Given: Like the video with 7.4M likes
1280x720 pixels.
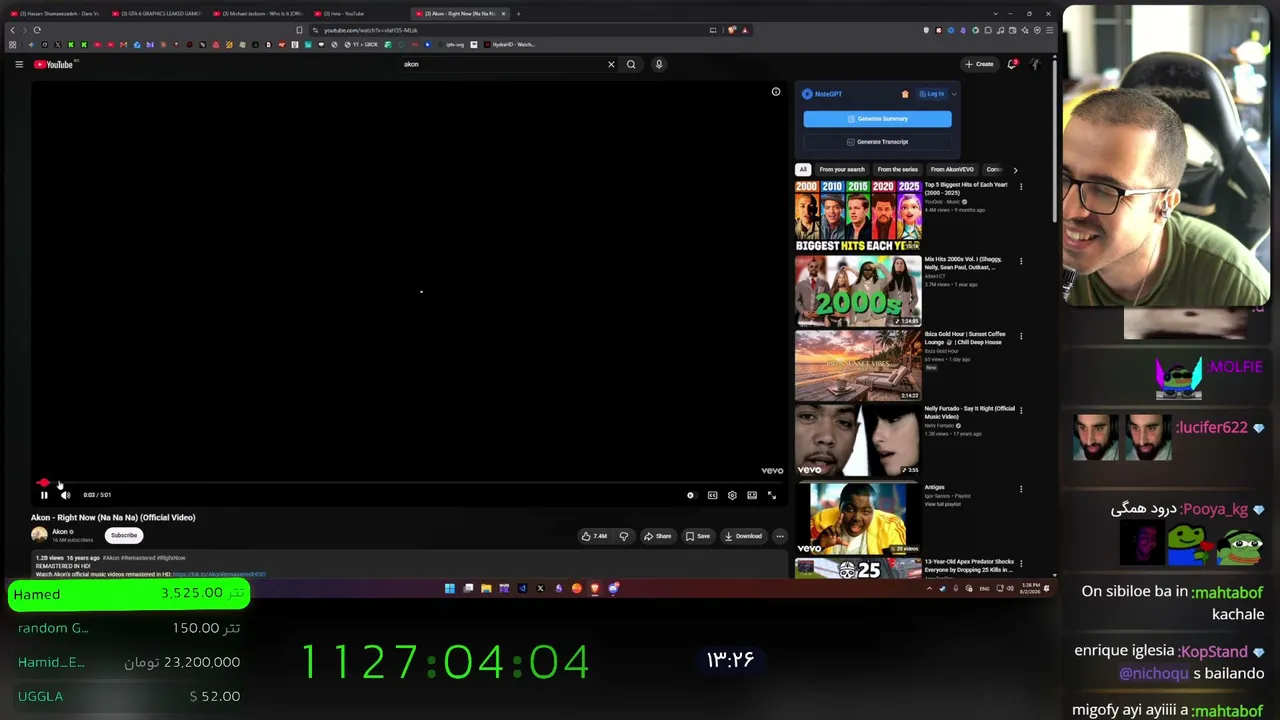Looking at the screenshot, I should pos(594,536).
